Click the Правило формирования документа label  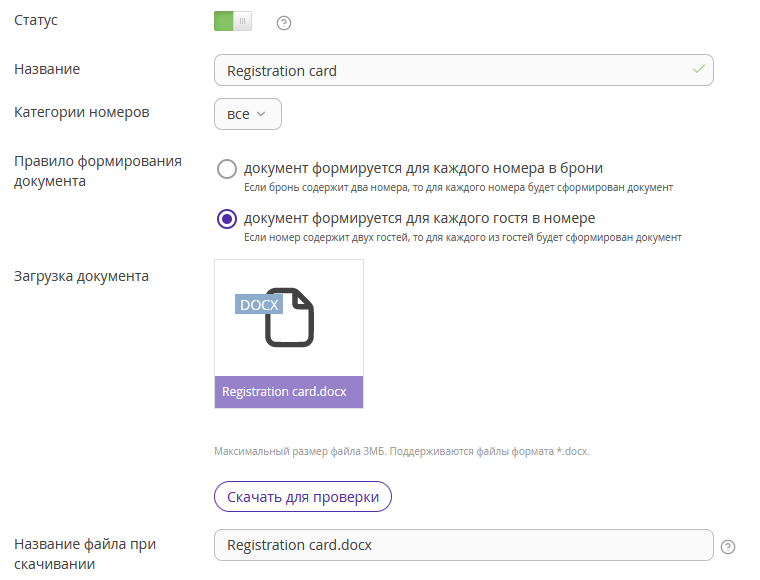[98, 171]
